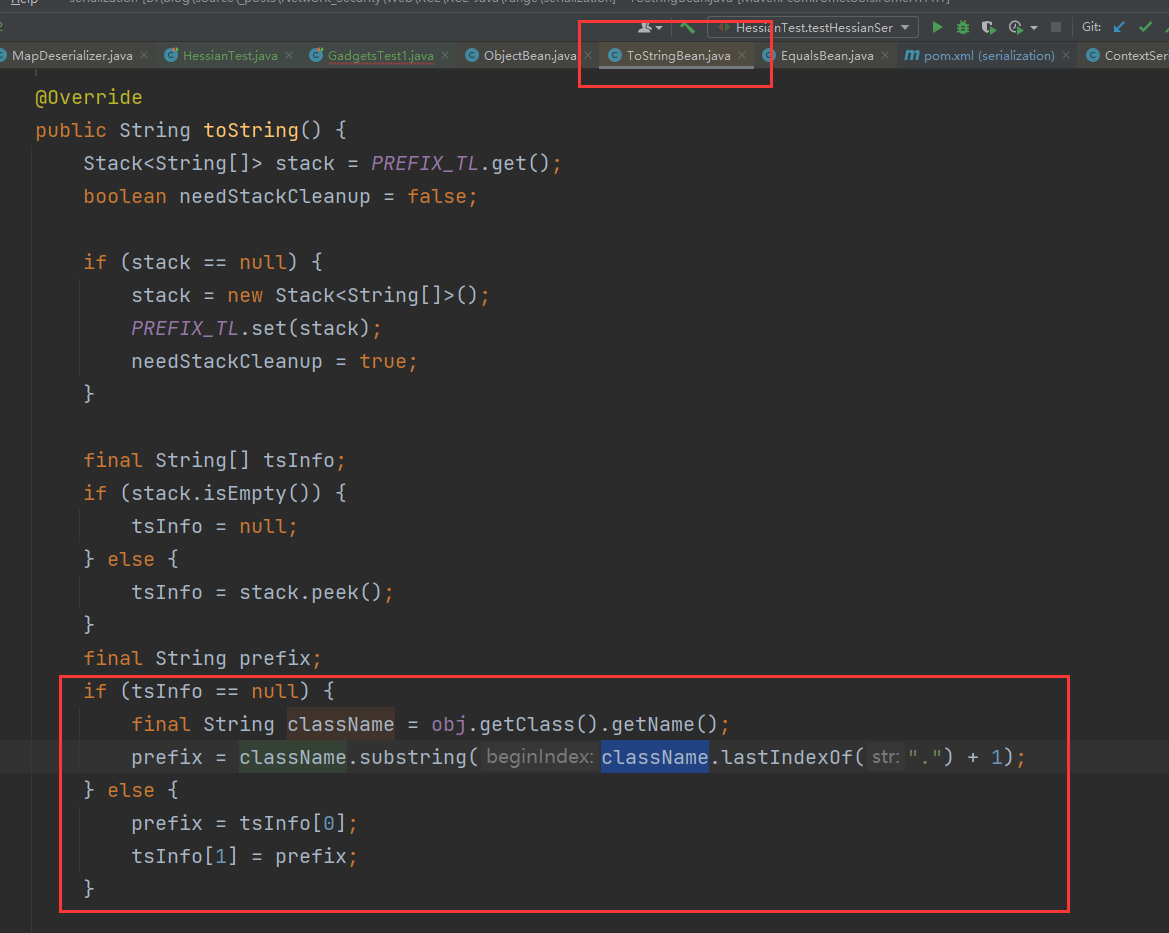Click the Maven icon on pom.xml tab
Image resolution: width=1169 pixels, height=933 pixels.
point(911,55)
